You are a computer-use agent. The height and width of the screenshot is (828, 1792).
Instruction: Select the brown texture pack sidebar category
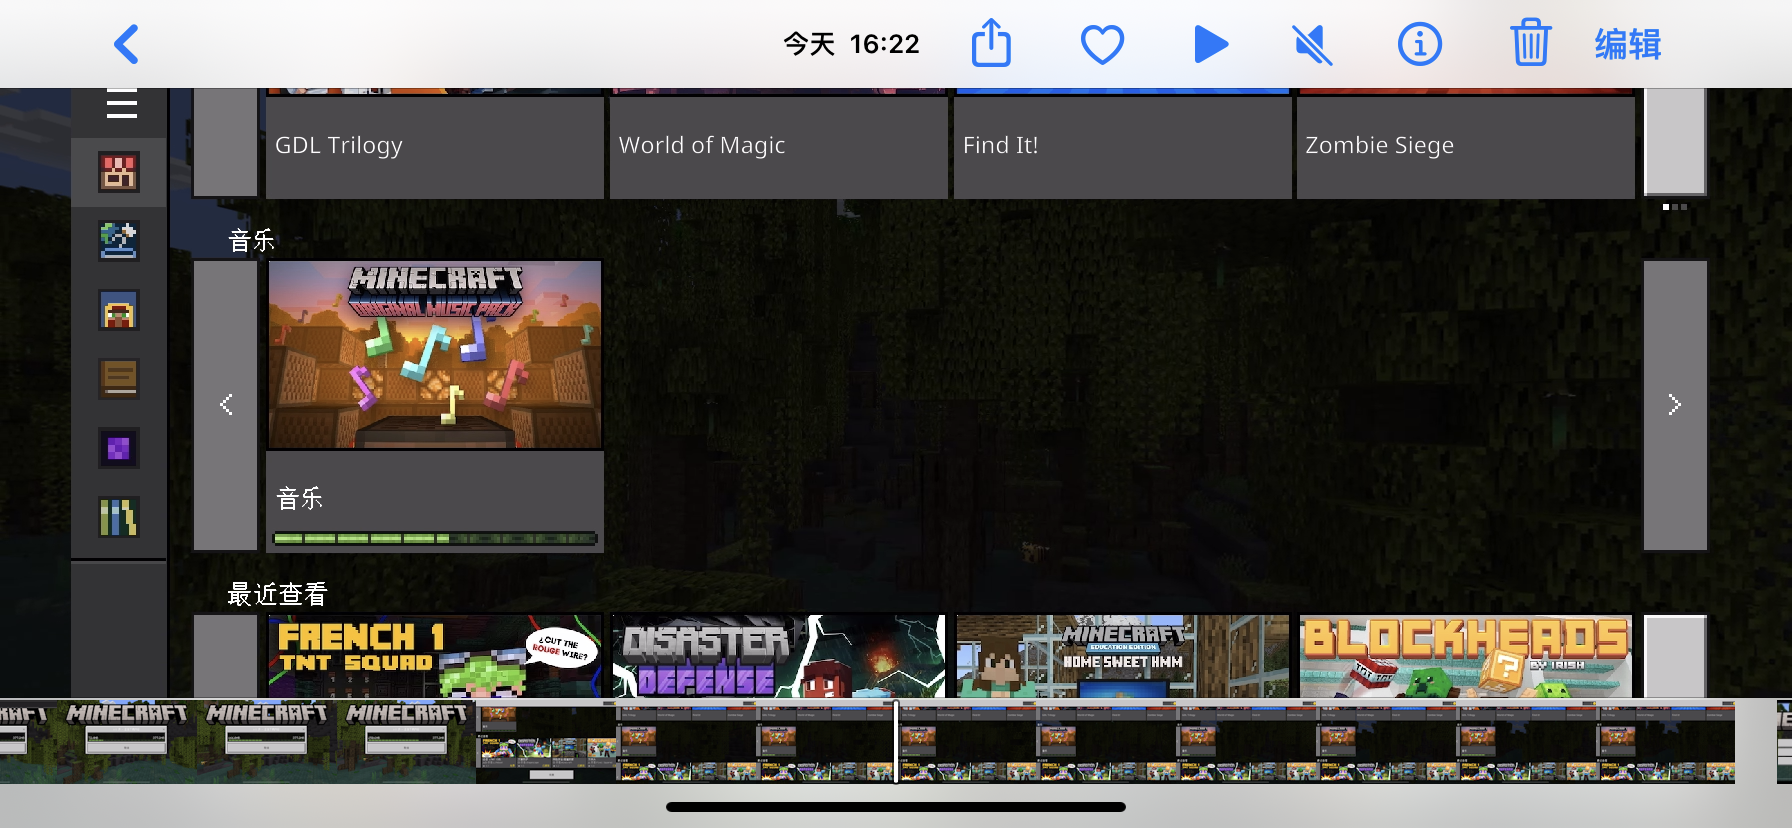tap(119, 379)
